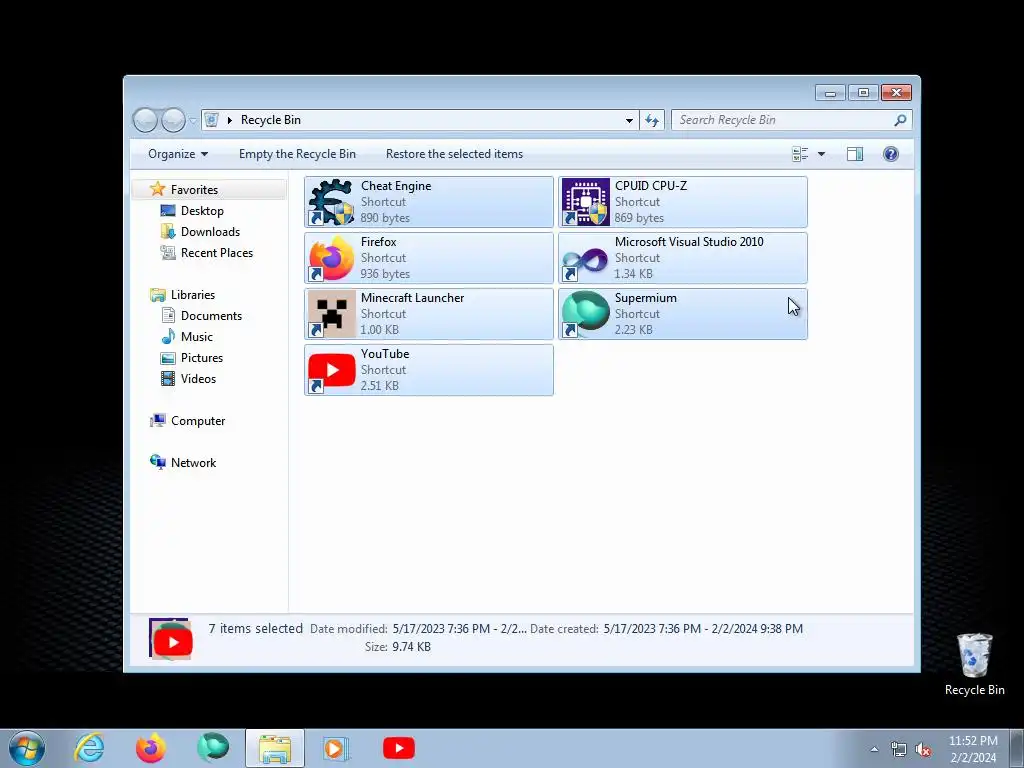Screen dimensions: 1024x768
Task: Select the Cheat Engine shortcut icon
Action: pyautogui.click(x=331, y=202)
